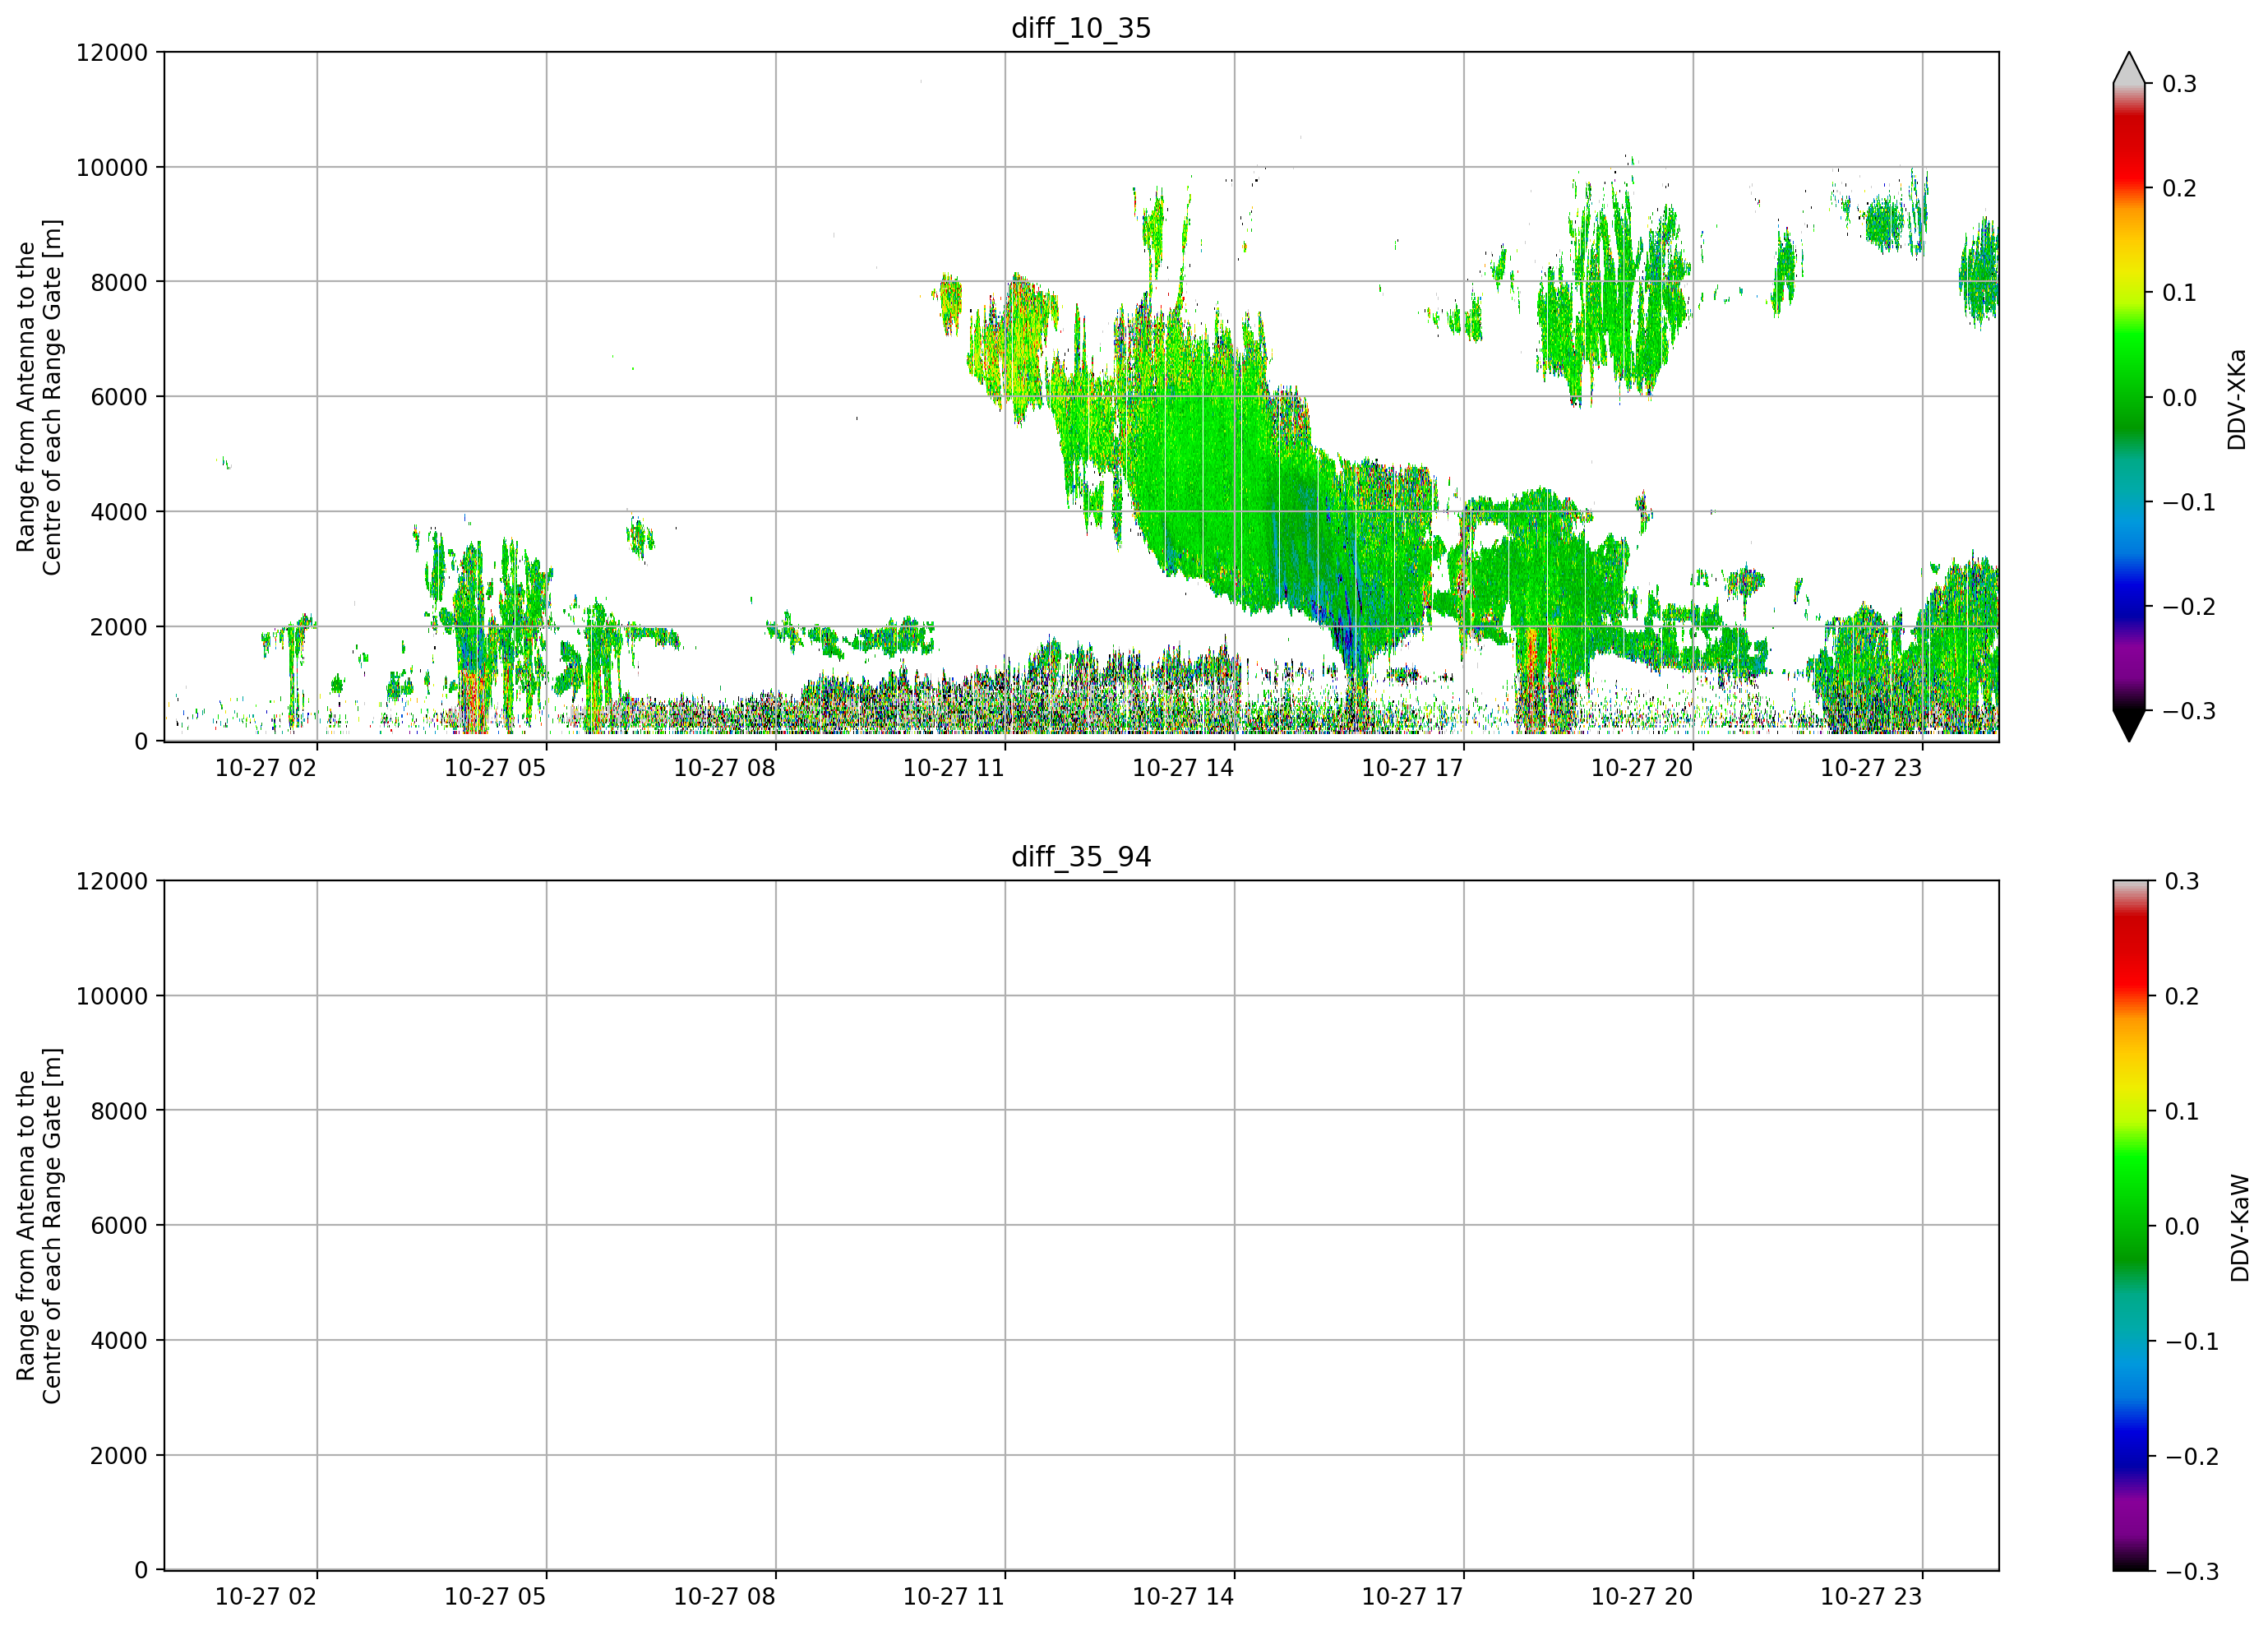Image resolution: width=2268 pixels, height=1626 pixels.
Task: Select the 4000 y-tick in diff_10_35 plot
Action: point(119,512)
